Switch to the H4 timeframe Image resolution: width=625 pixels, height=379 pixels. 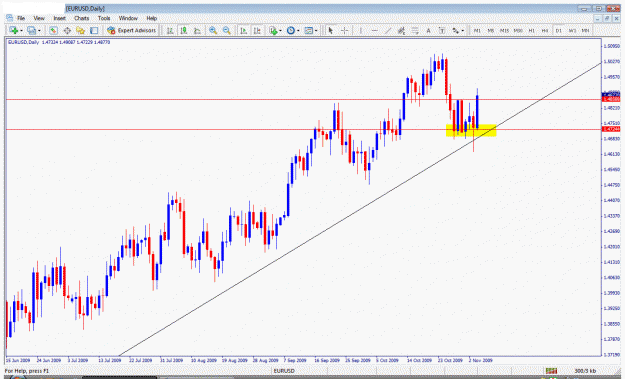pos(545,30)
